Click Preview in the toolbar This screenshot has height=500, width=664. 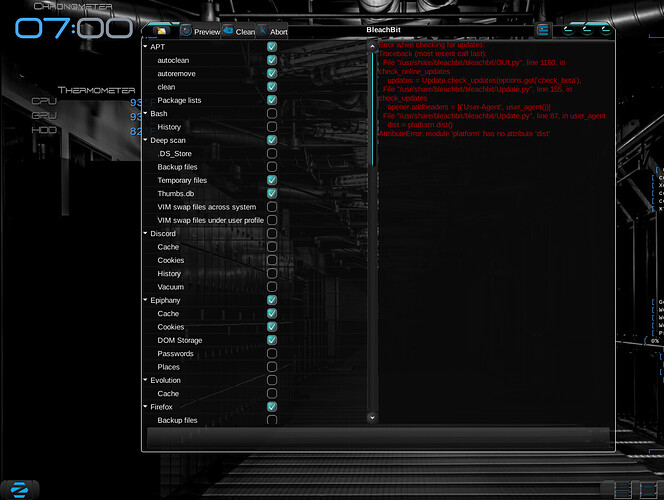click(200, 31)
